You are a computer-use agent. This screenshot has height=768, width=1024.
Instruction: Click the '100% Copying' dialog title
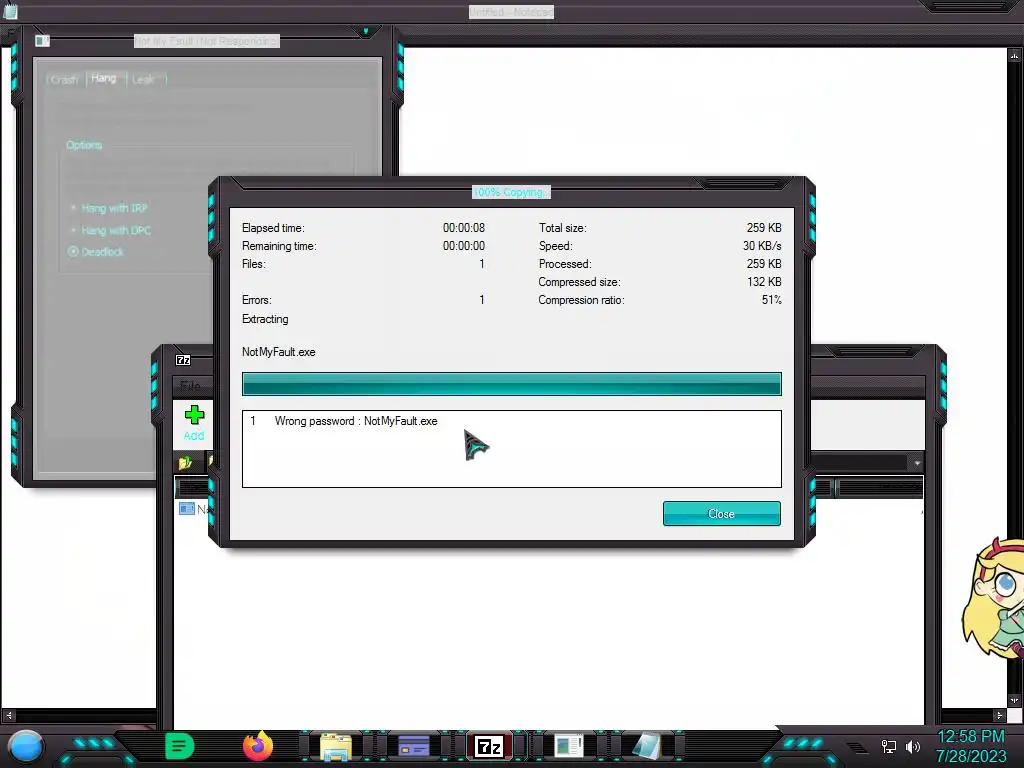511,192
